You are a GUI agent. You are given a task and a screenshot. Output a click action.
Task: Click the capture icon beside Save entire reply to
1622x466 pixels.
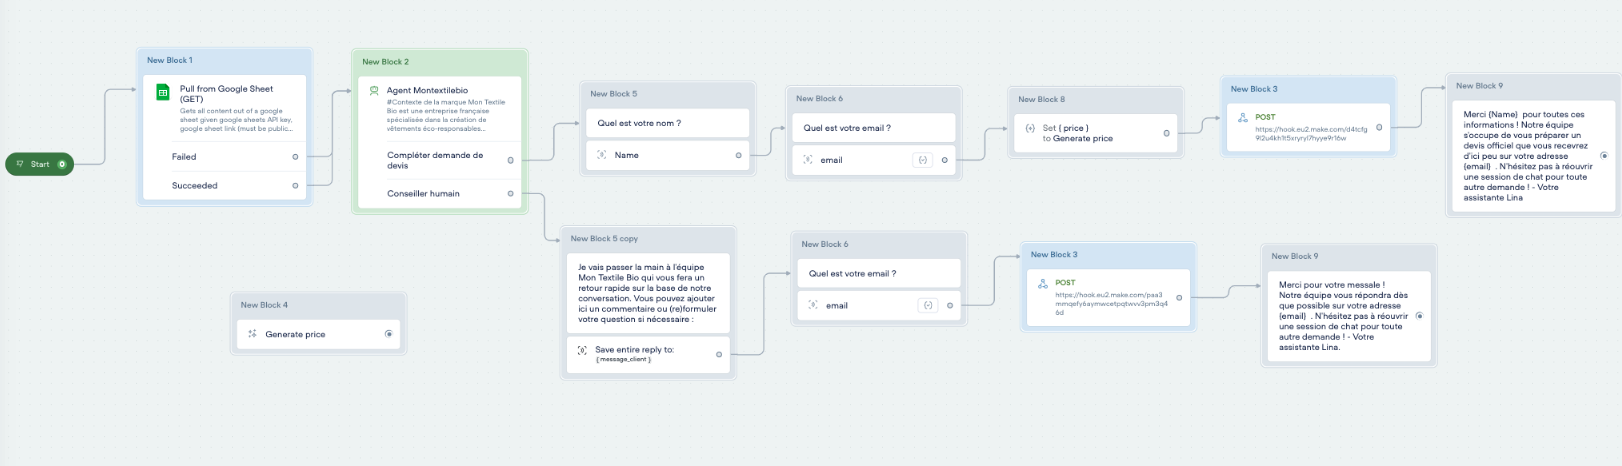(582, 350)
